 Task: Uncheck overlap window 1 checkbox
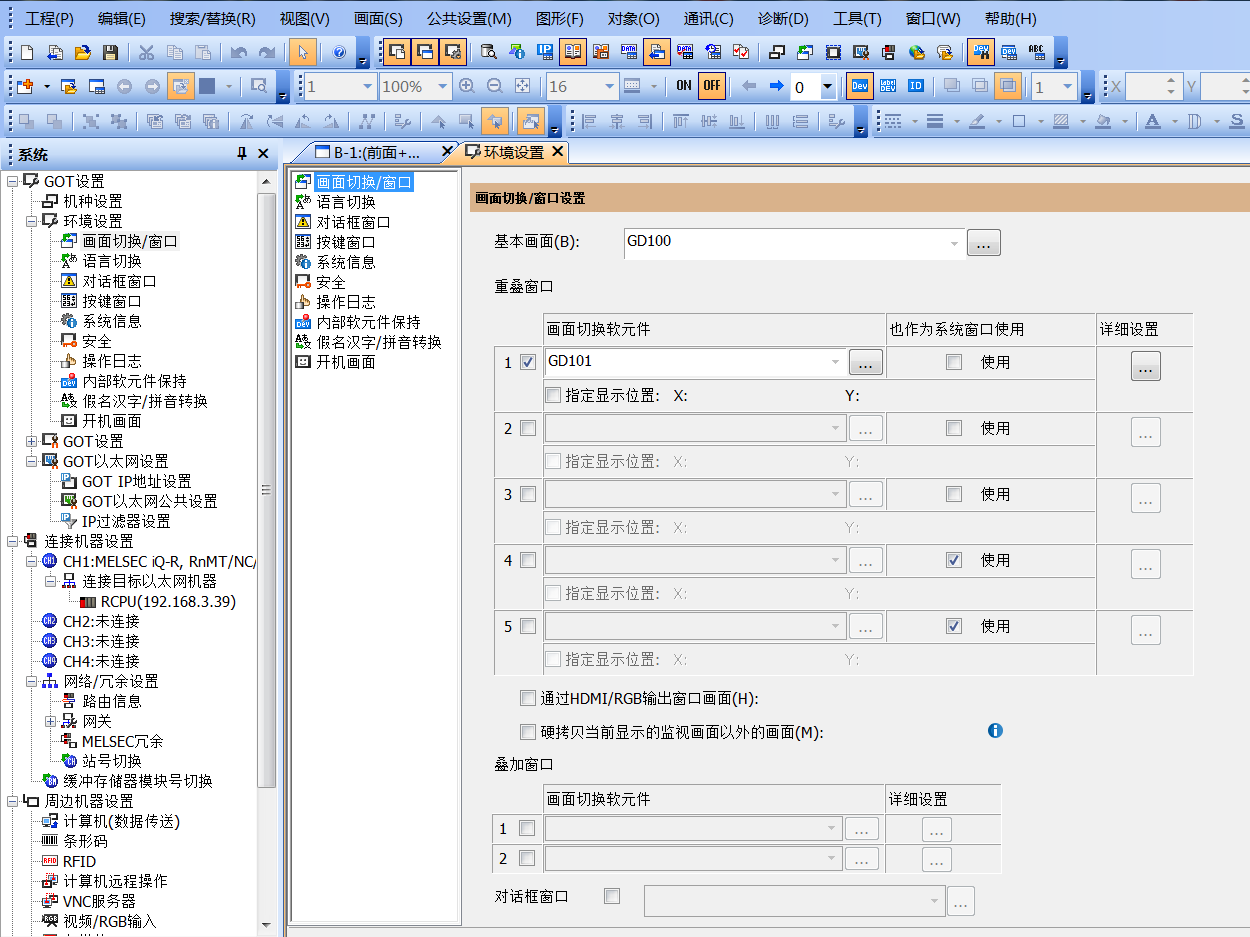pos(528,362)
